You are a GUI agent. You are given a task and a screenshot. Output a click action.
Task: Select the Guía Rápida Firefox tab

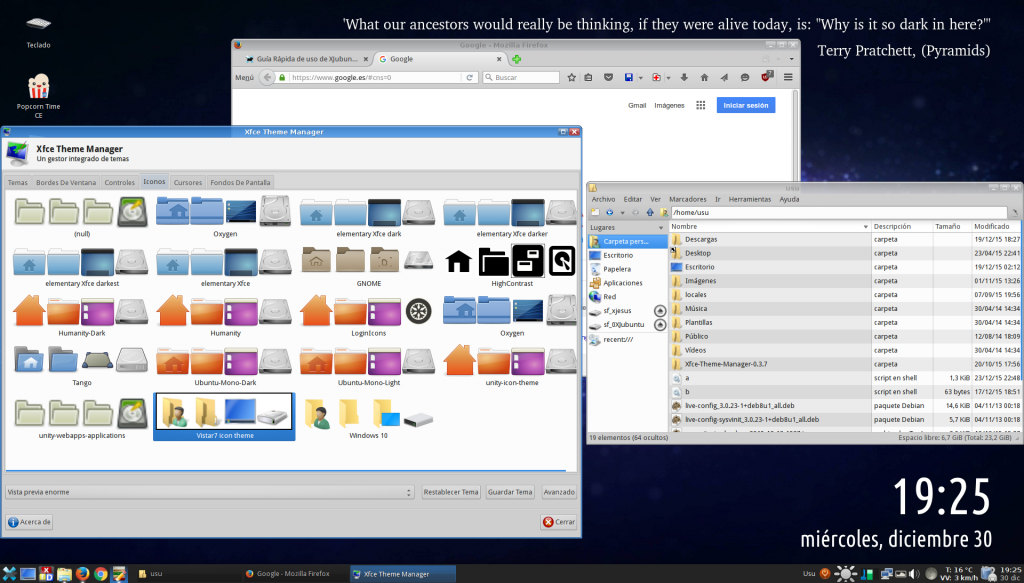pyautogui.click(x=307, y=59)
